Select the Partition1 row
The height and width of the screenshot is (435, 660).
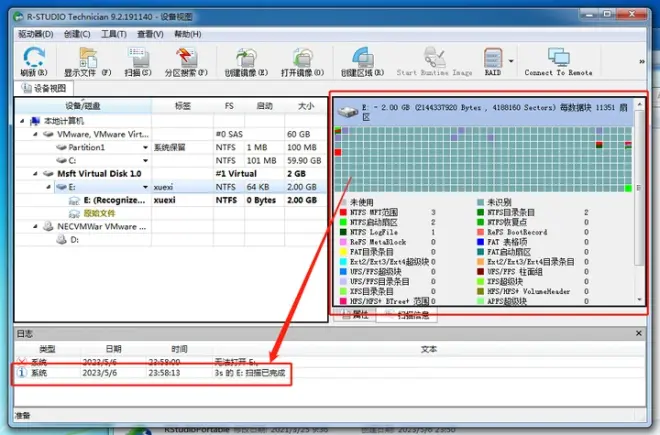click(171, 147)
